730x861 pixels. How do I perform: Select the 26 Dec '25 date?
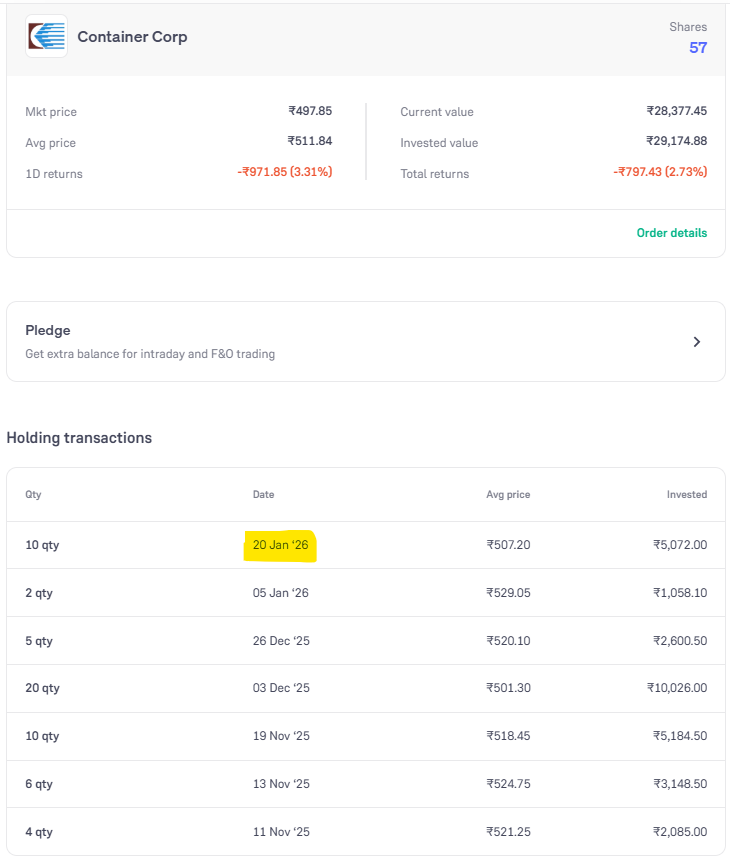(281, 641)
